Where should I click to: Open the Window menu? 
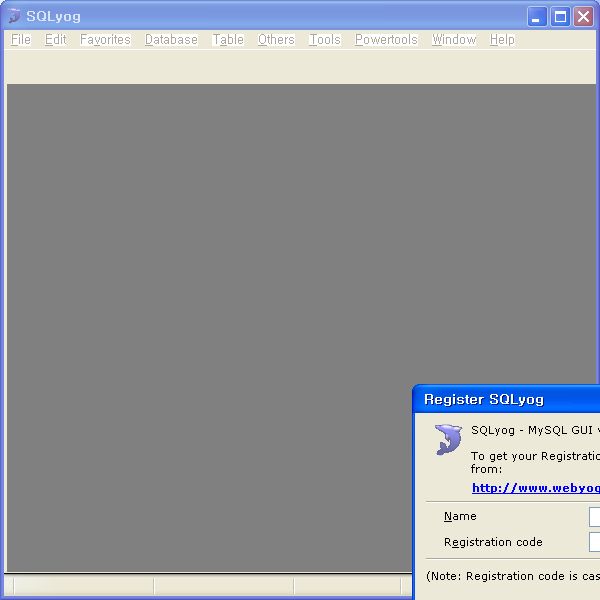click(454, 40)
